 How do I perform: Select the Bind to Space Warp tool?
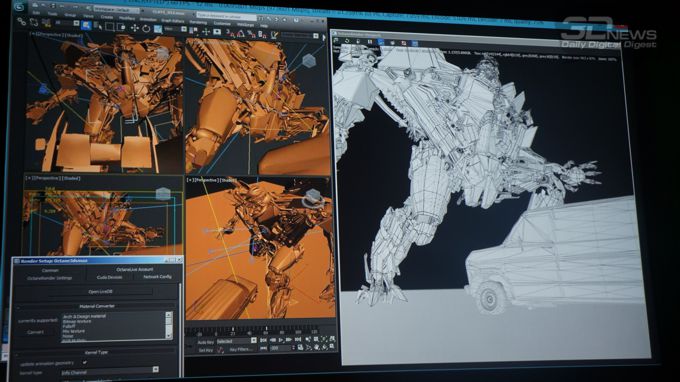click(46, 23)
